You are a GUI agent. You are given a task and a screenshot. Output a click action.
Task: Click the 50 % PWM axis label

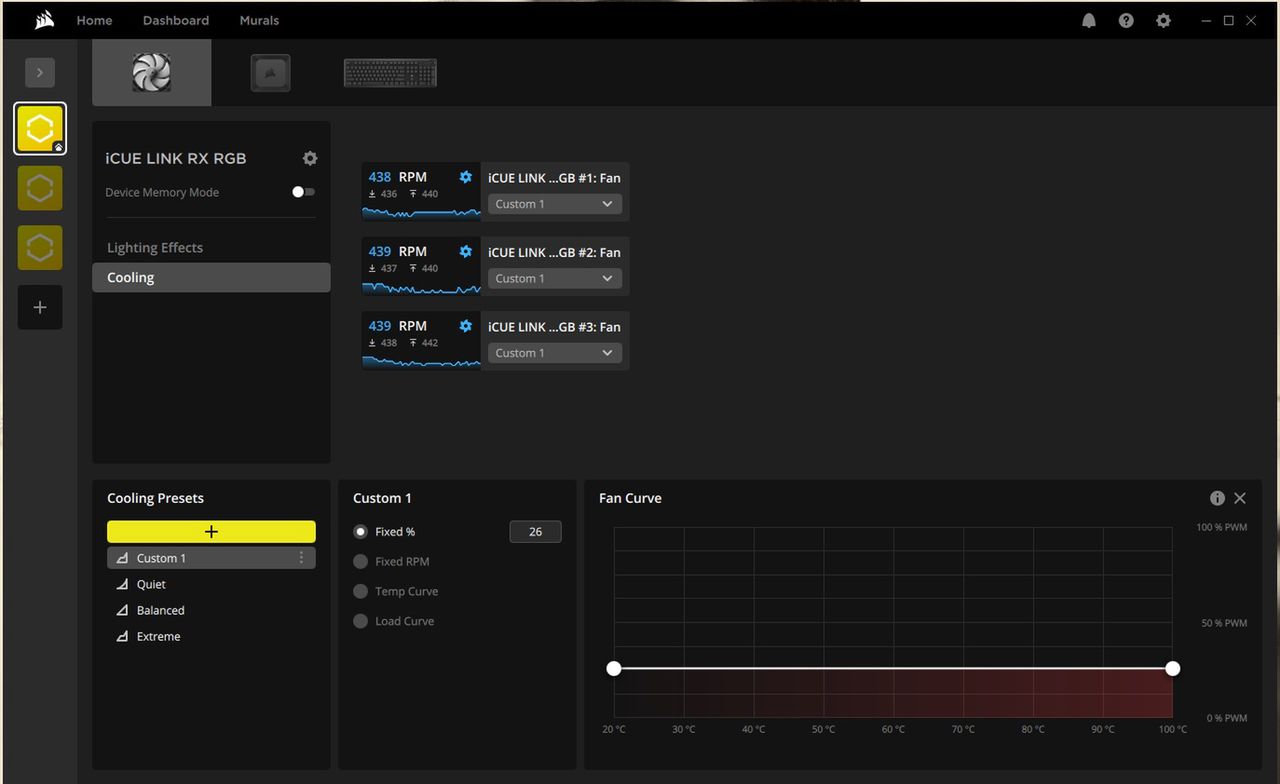pyautogui.click(x=1224, y=623)
